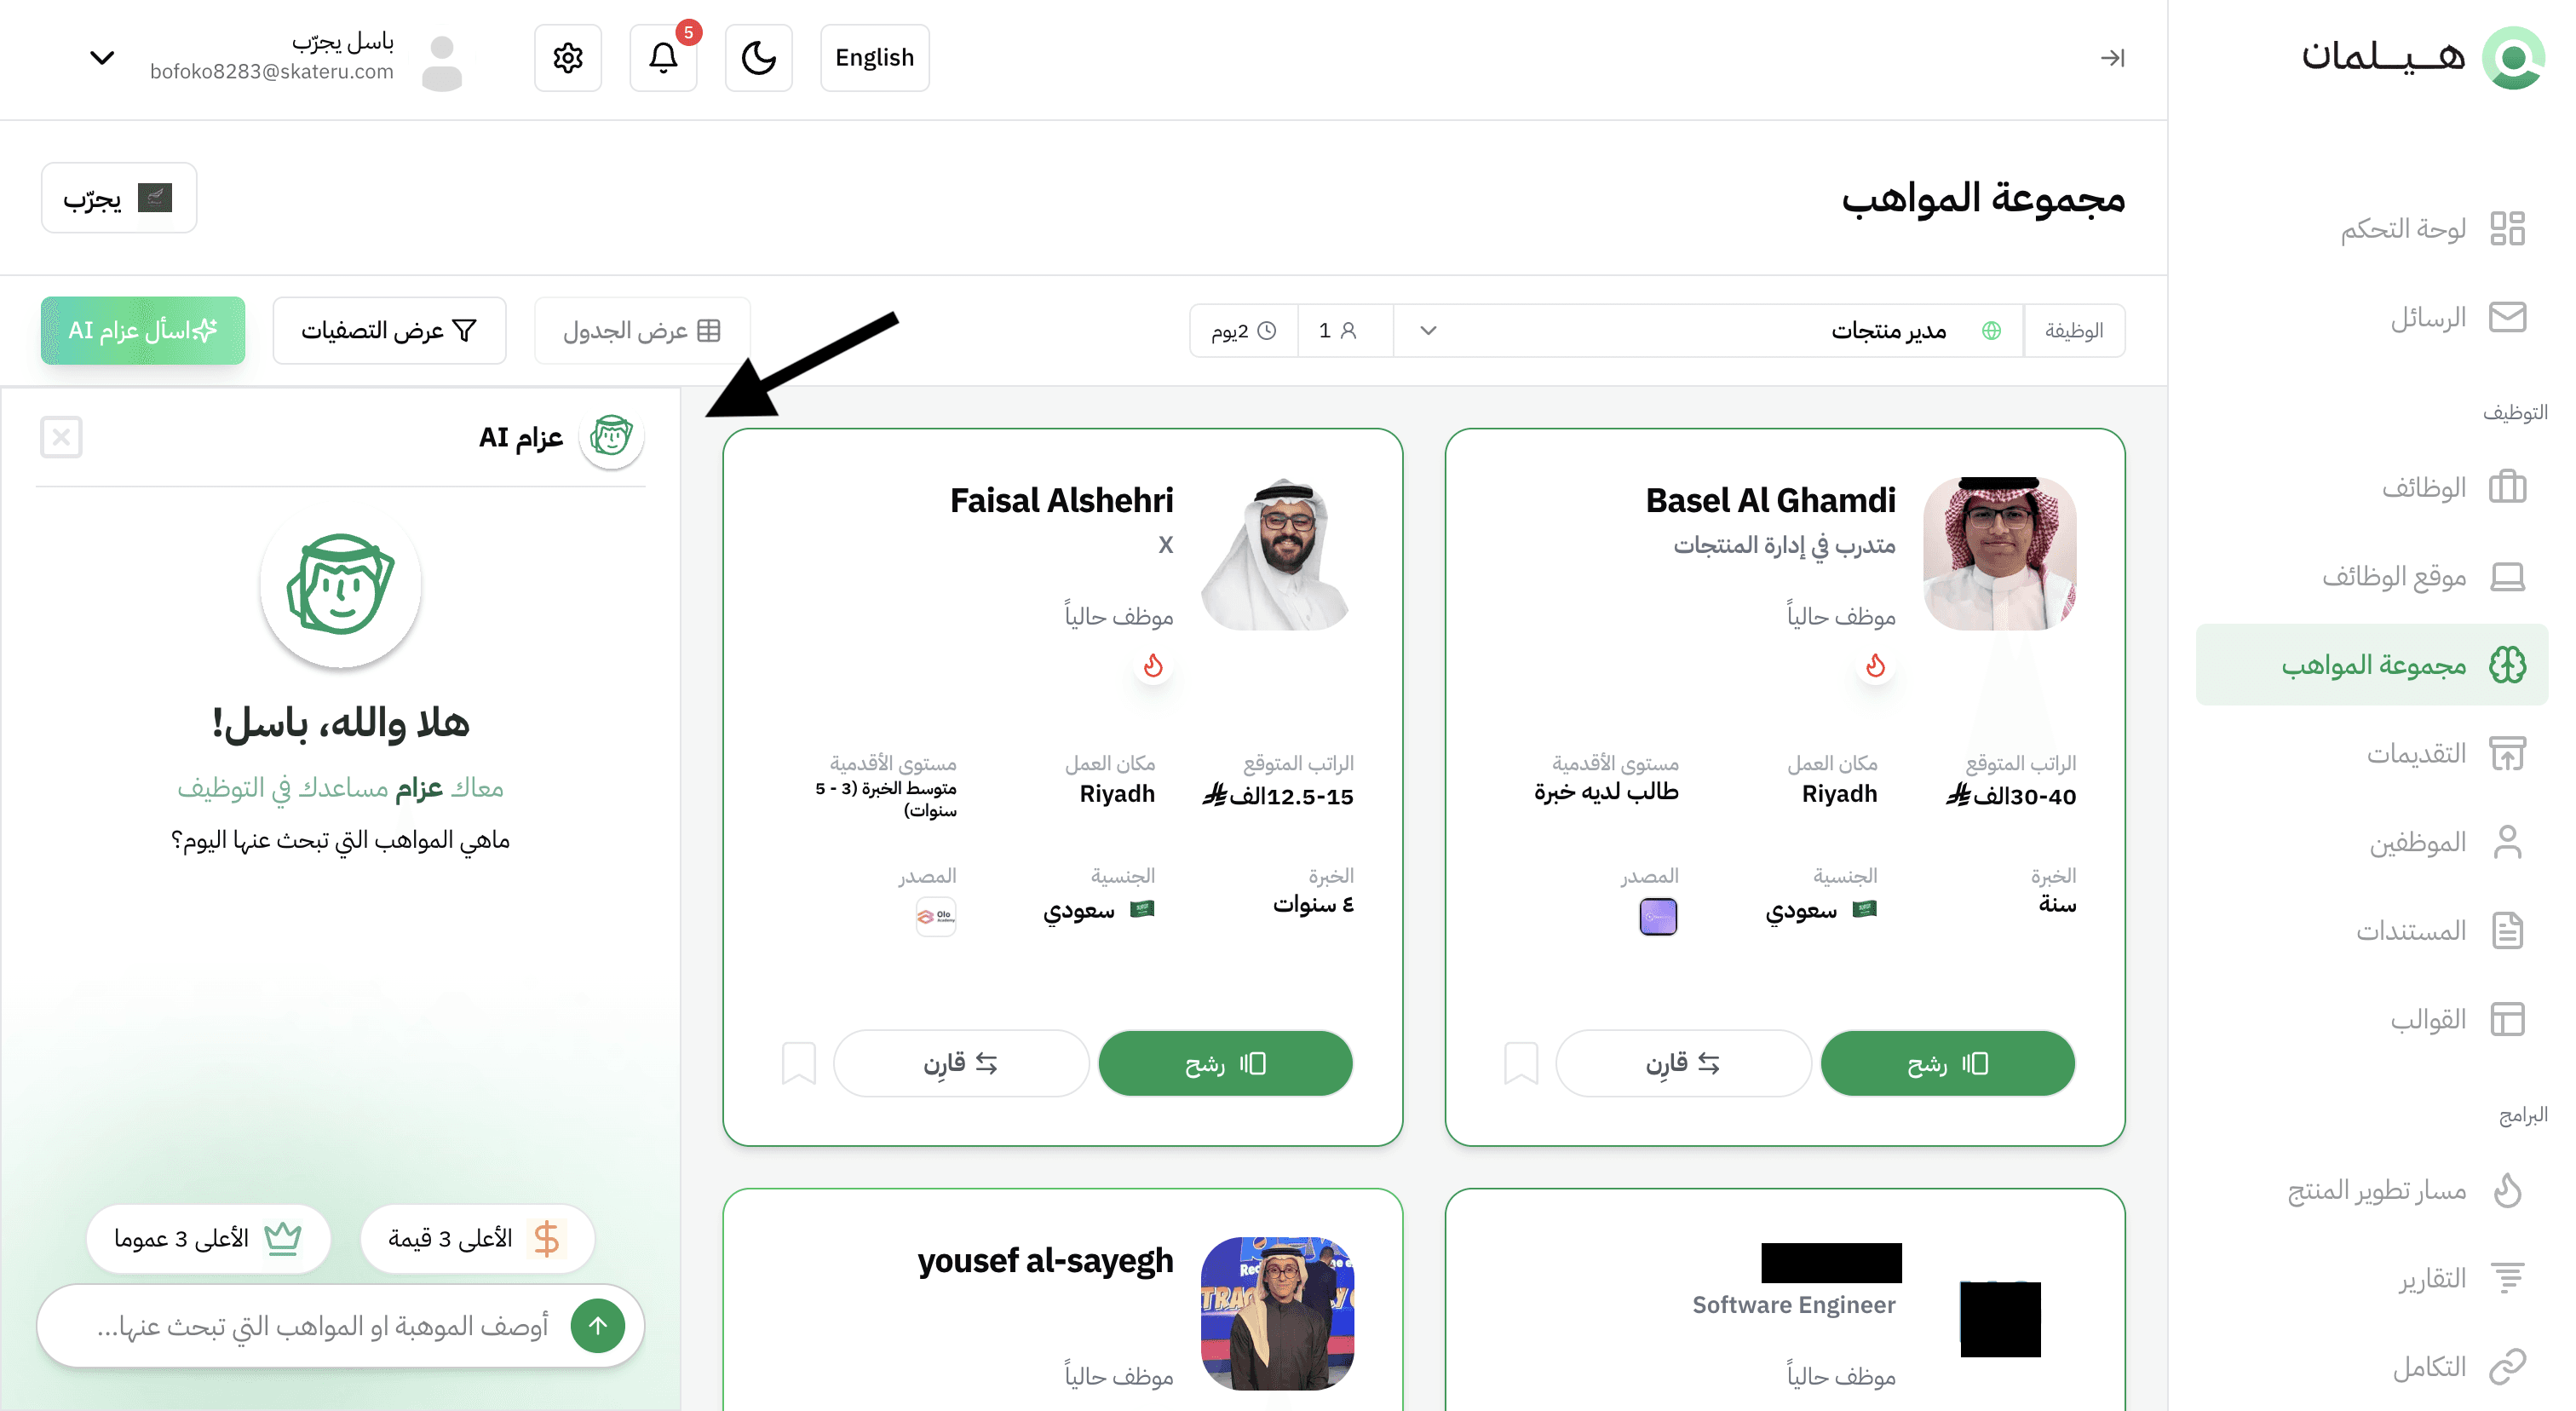The width and height of the screenshot is (2576, 1411).
Task: Open the notifications bell
Action: [663, 58]
